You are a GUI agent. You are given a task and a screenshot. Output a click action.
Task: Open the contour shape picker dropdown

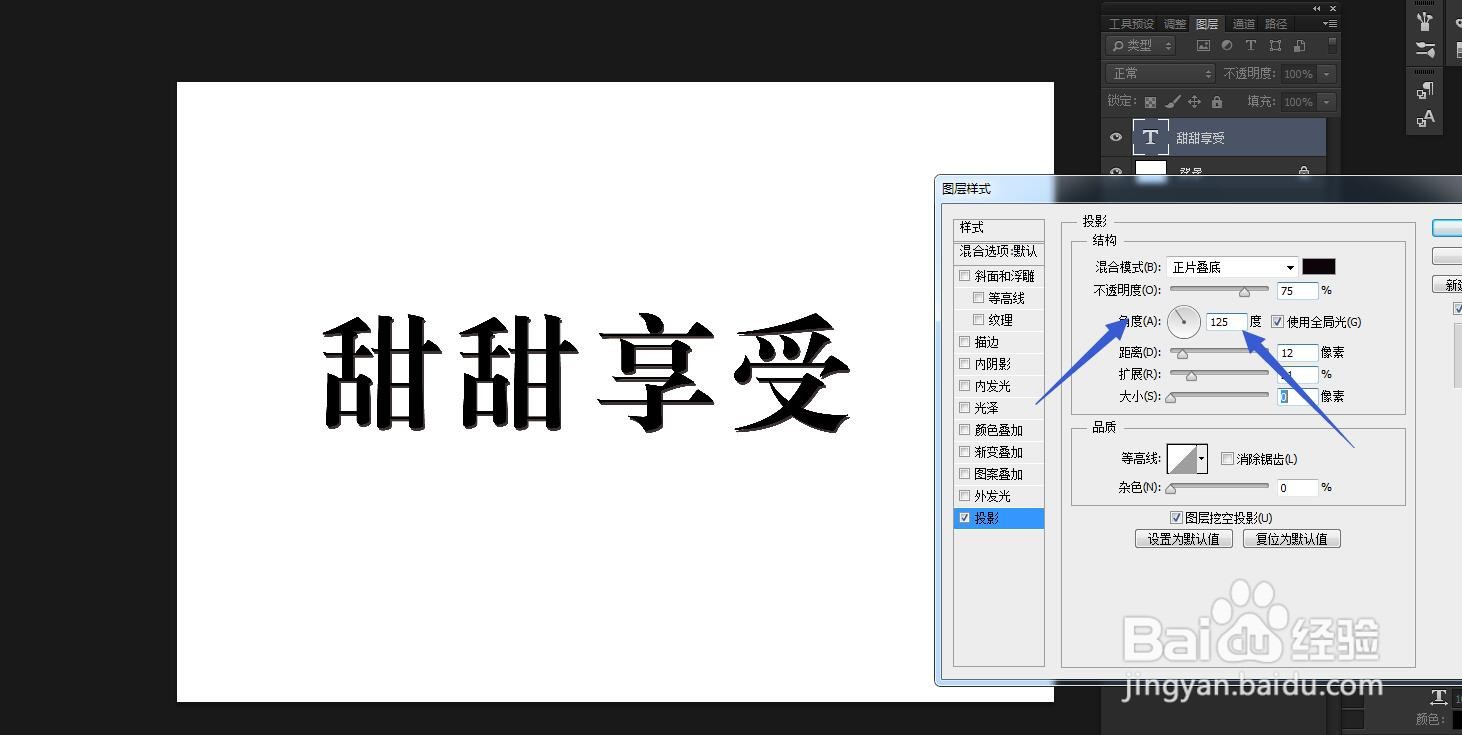[1203, 458]
